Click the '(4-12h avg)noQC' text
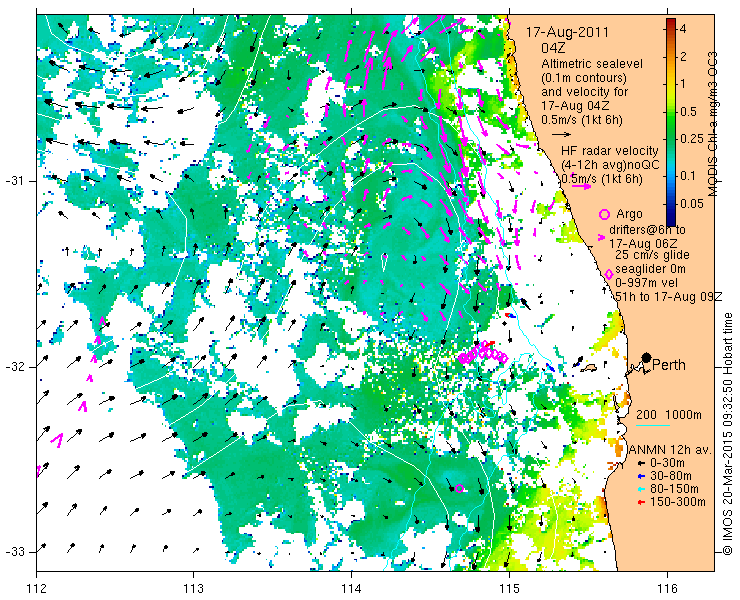The image size is (740, 600). click(x=610, y=165)
